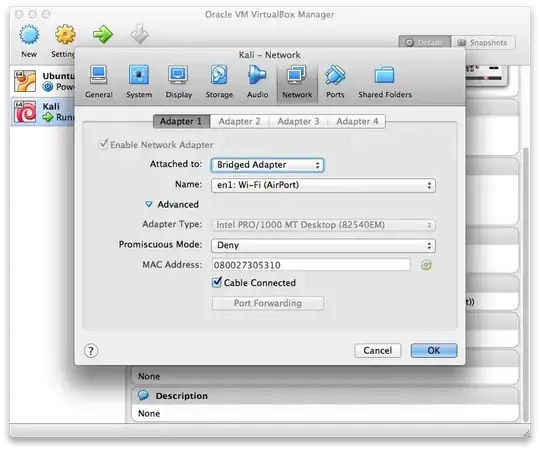Select the Ubuntu VM in the list
Viewport: 540px width, 451px height.
[43, 81]
